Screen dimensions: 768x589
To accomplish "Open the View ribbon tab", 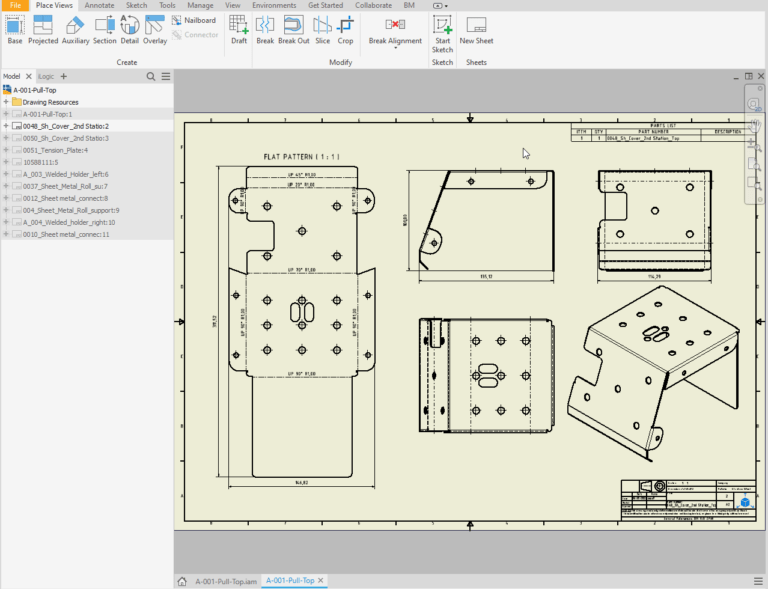I will 233,5.
